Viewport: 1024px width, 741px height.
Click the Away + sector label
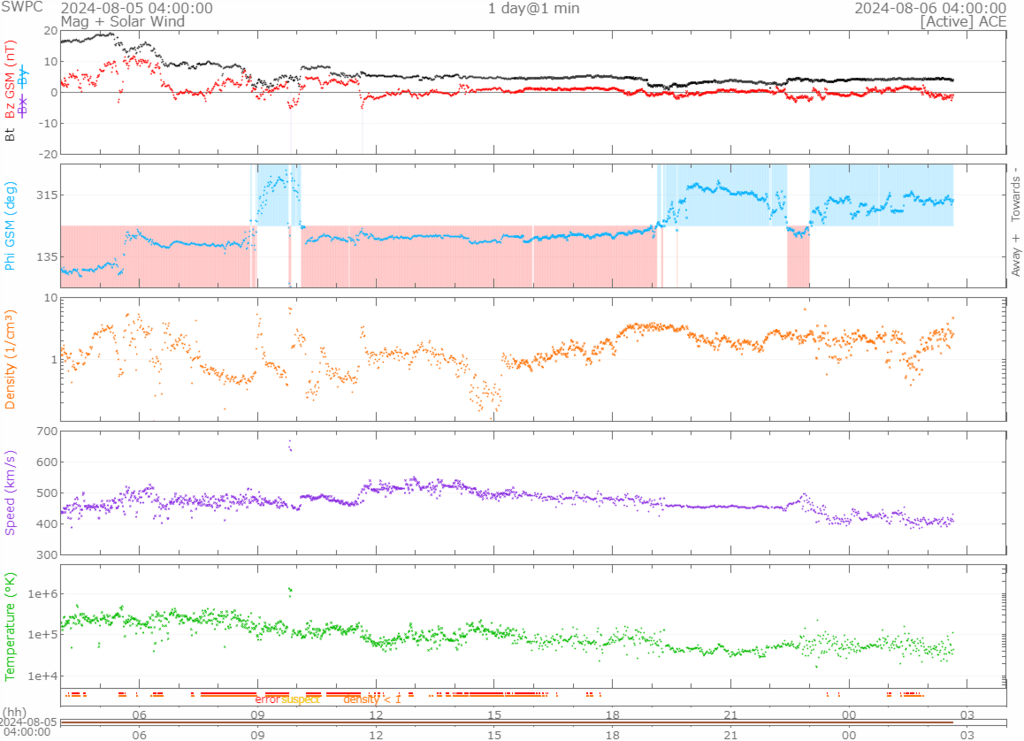pyautogui.click(x=1016, y=255)
